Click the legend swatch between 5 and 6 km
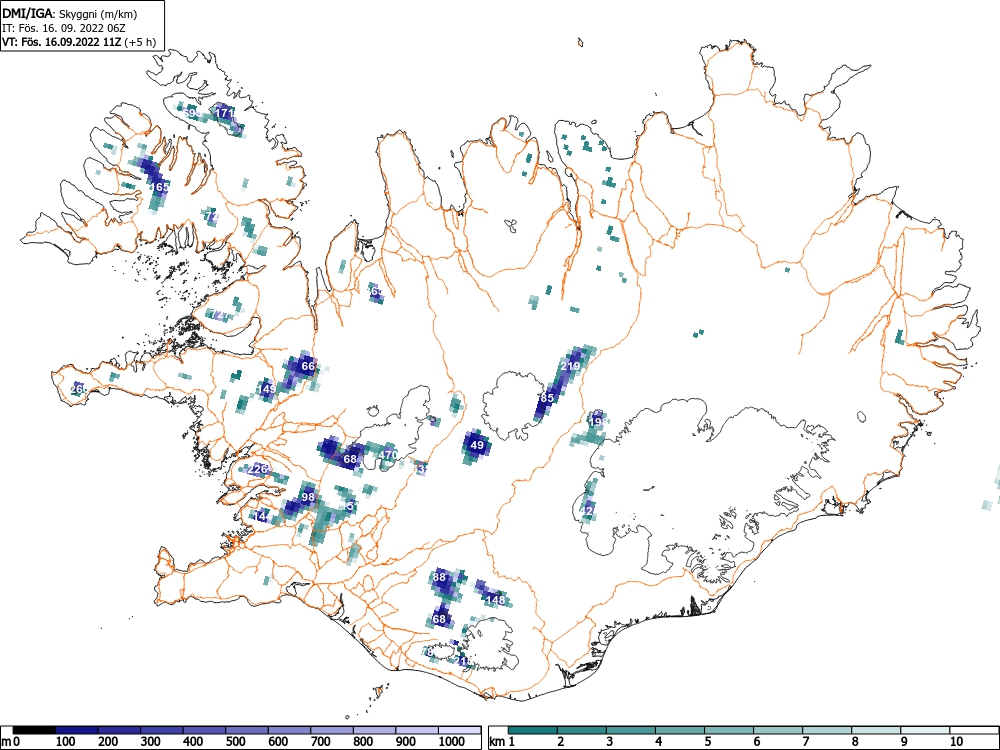 tap(729, 730)
